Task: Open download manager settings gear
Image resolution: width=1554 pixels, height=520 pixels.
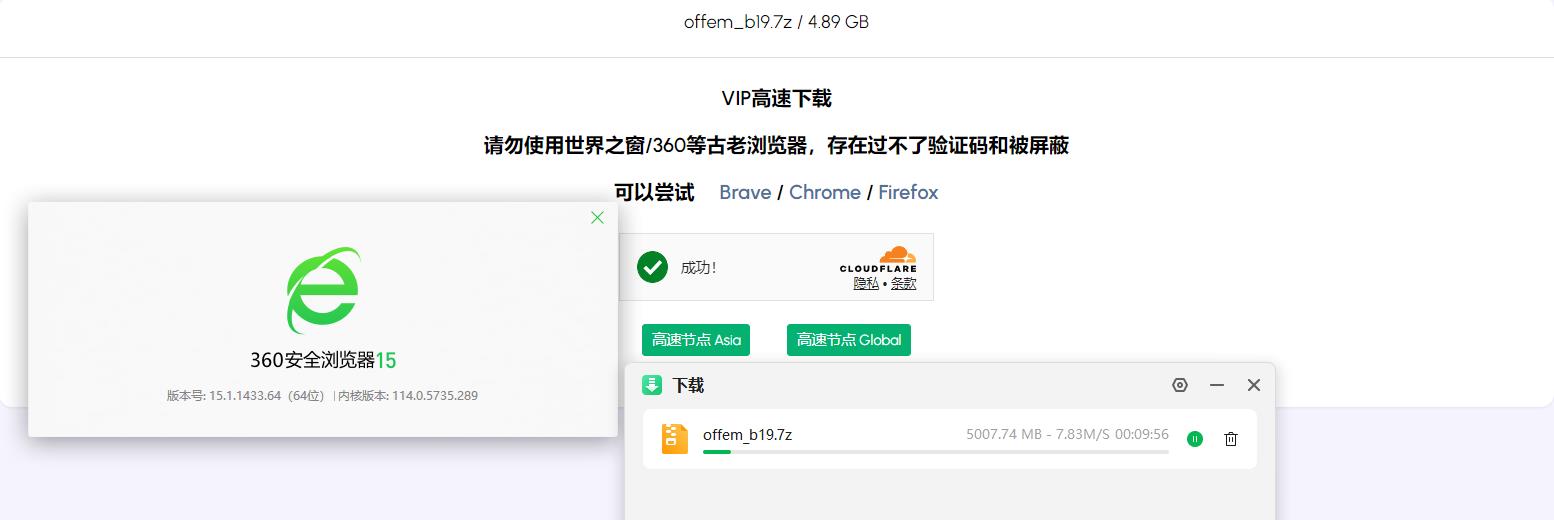Action: click(1180, 385)
